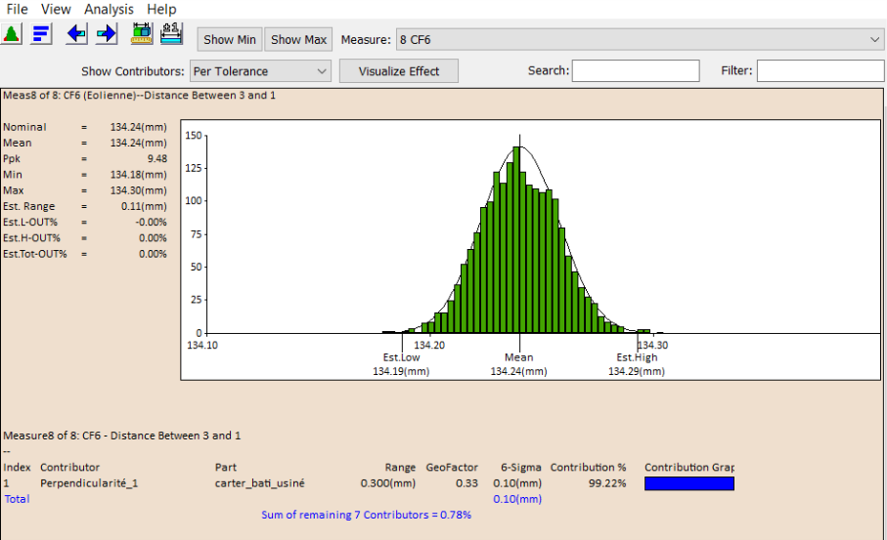Click the Min value 134.18(mm)

tap(139, 175)
